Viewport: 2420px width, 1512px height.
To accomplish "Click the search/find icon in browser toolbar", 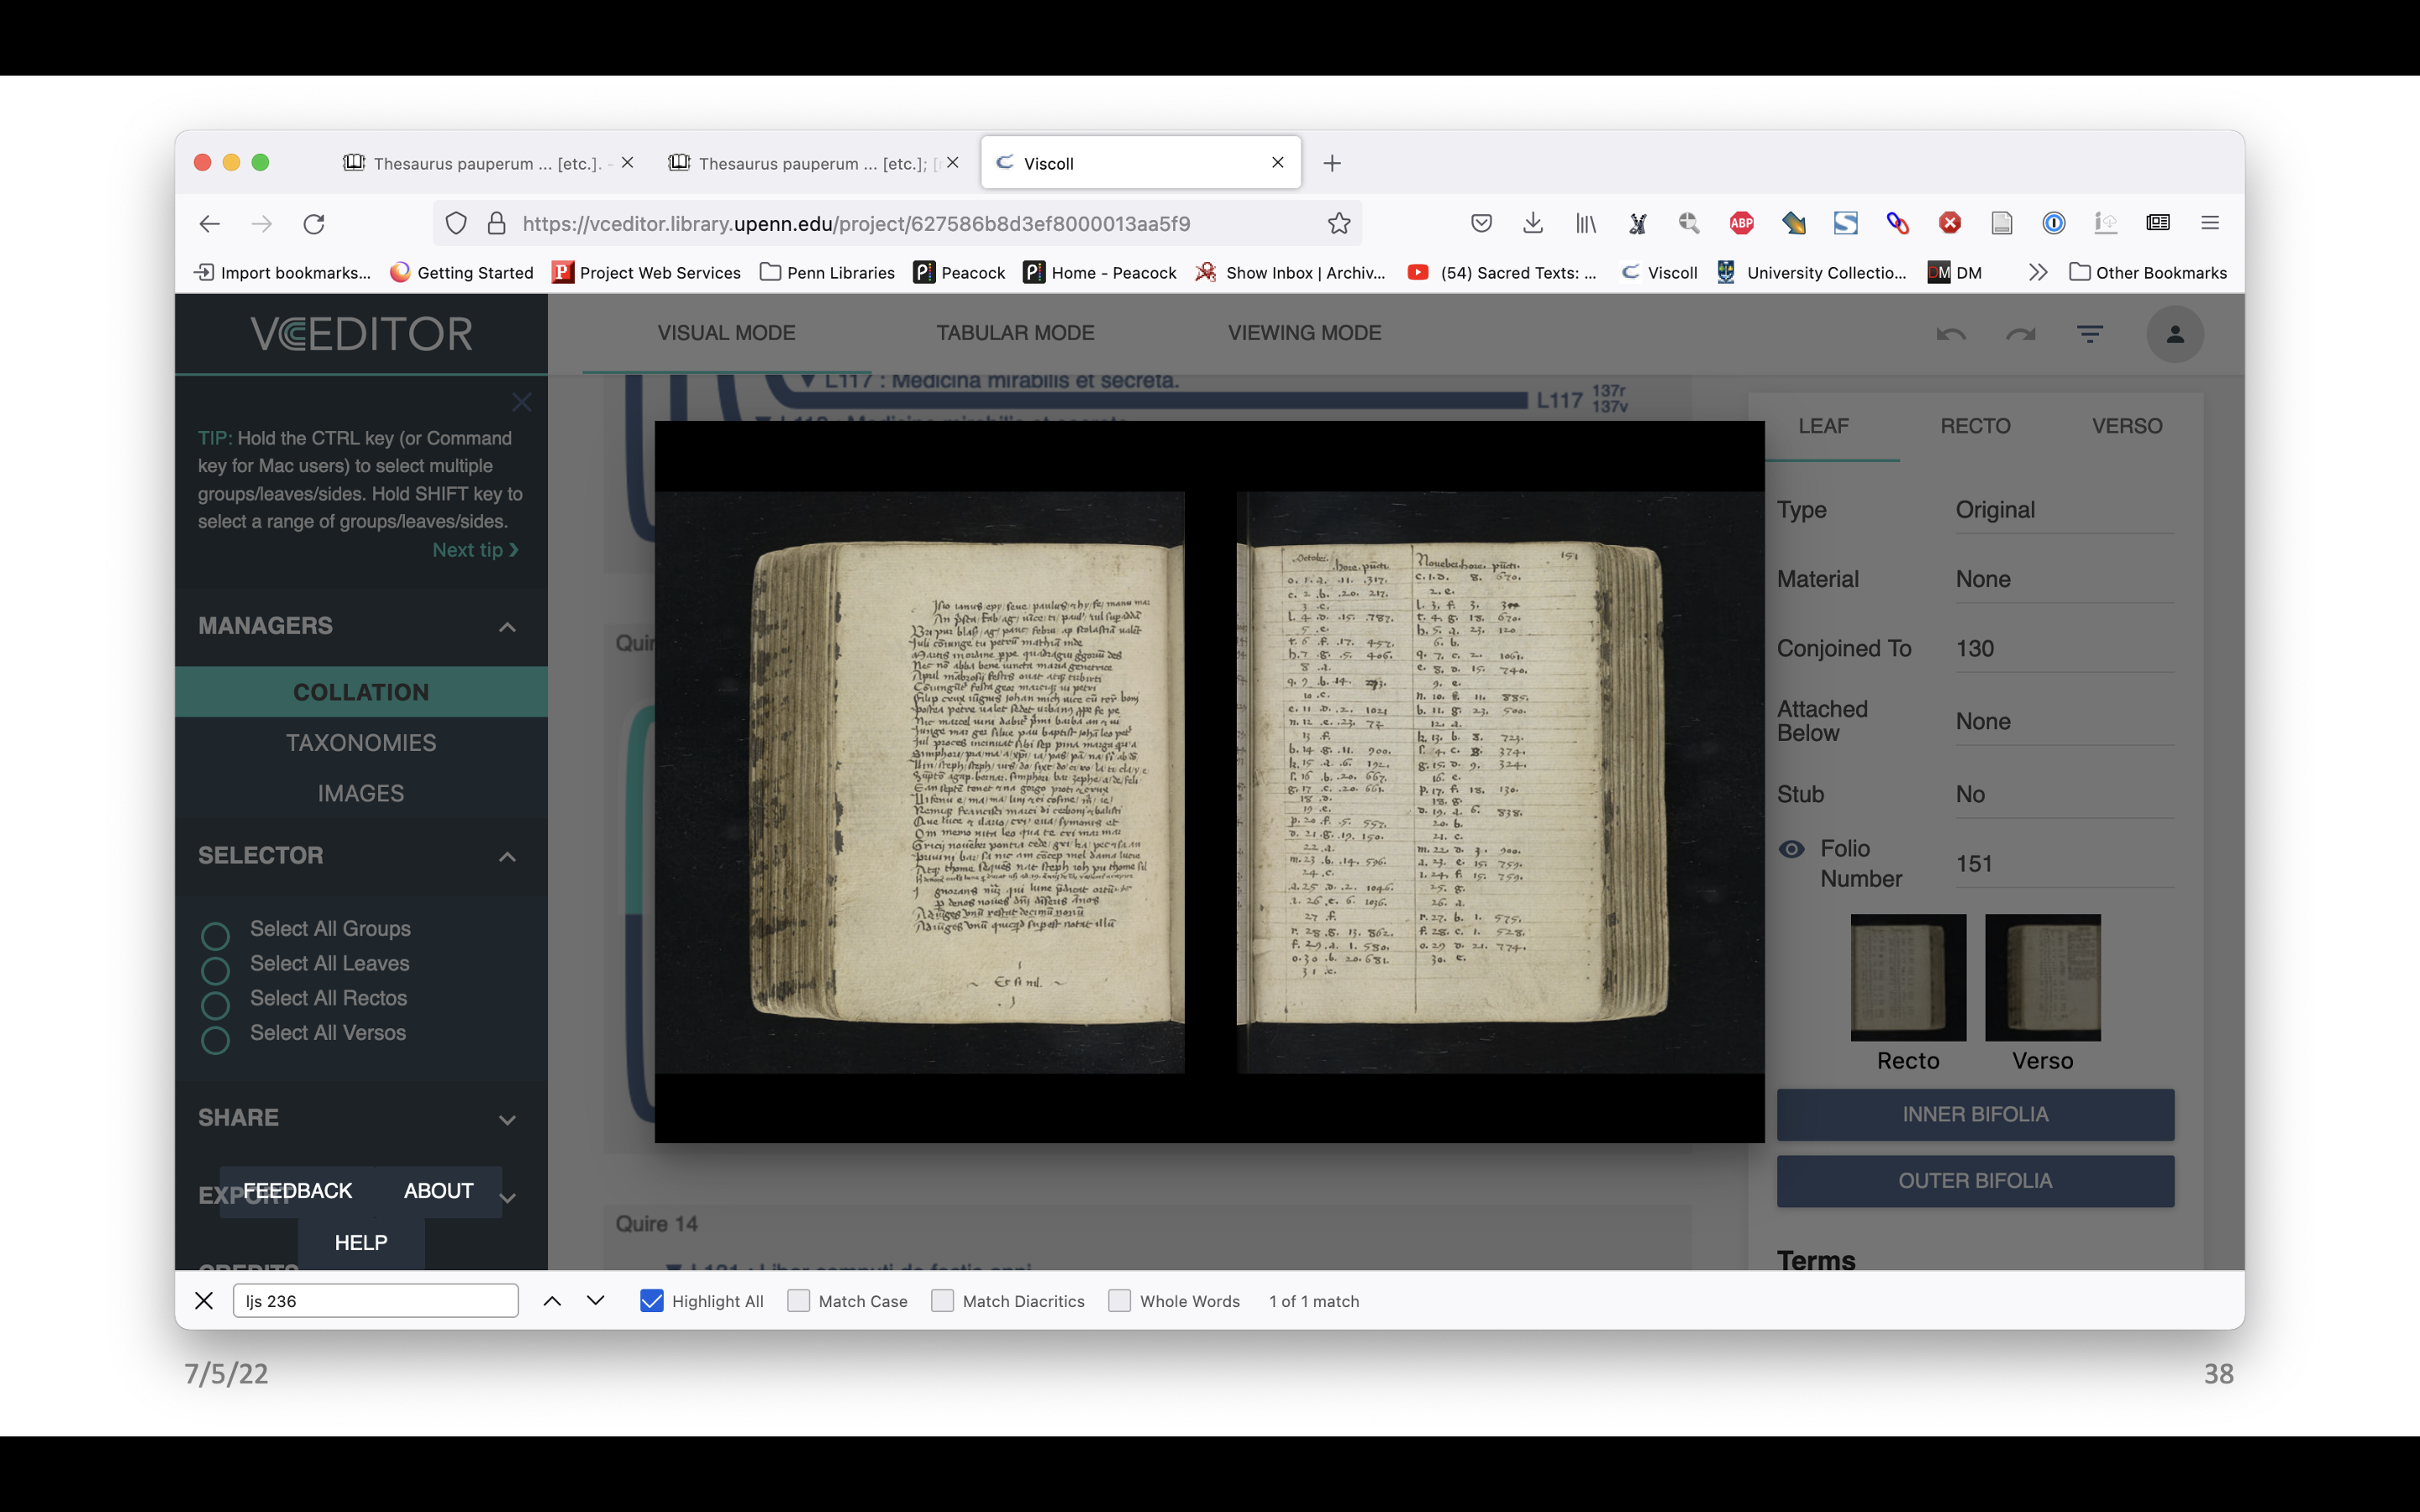I will click(1688, 221).
